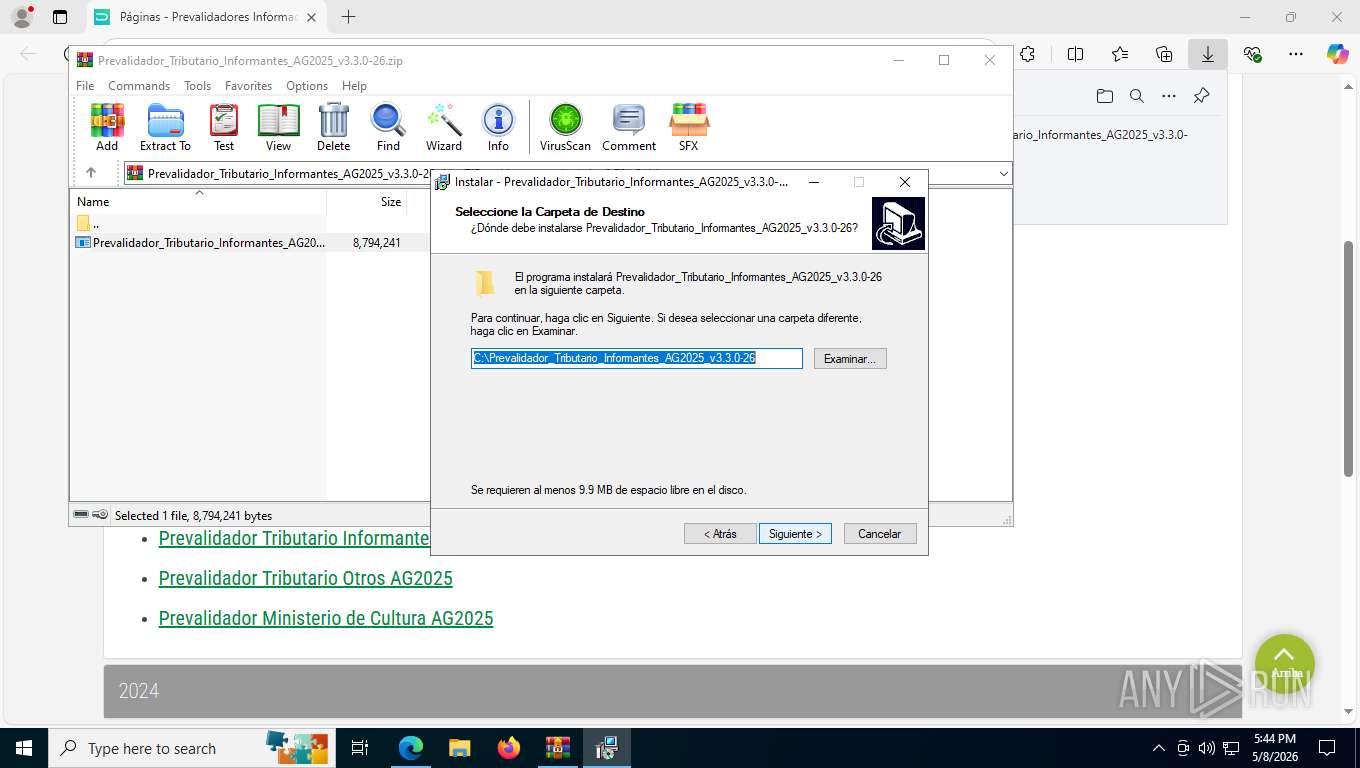1360x768 pixels.
Task: Click the Siguiente button in installer
Action: pyautogui.click(x=795, y=534)
